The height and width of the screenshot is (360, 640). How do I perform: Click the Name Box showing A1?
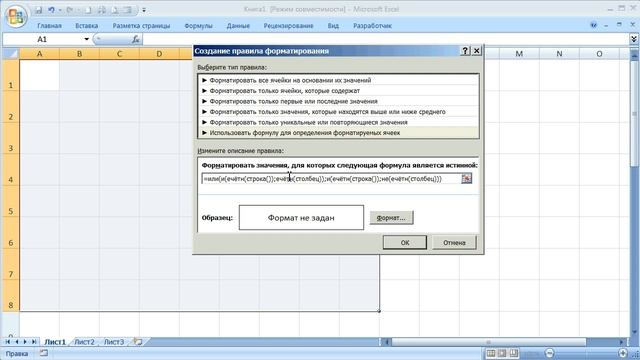(42, 39)
